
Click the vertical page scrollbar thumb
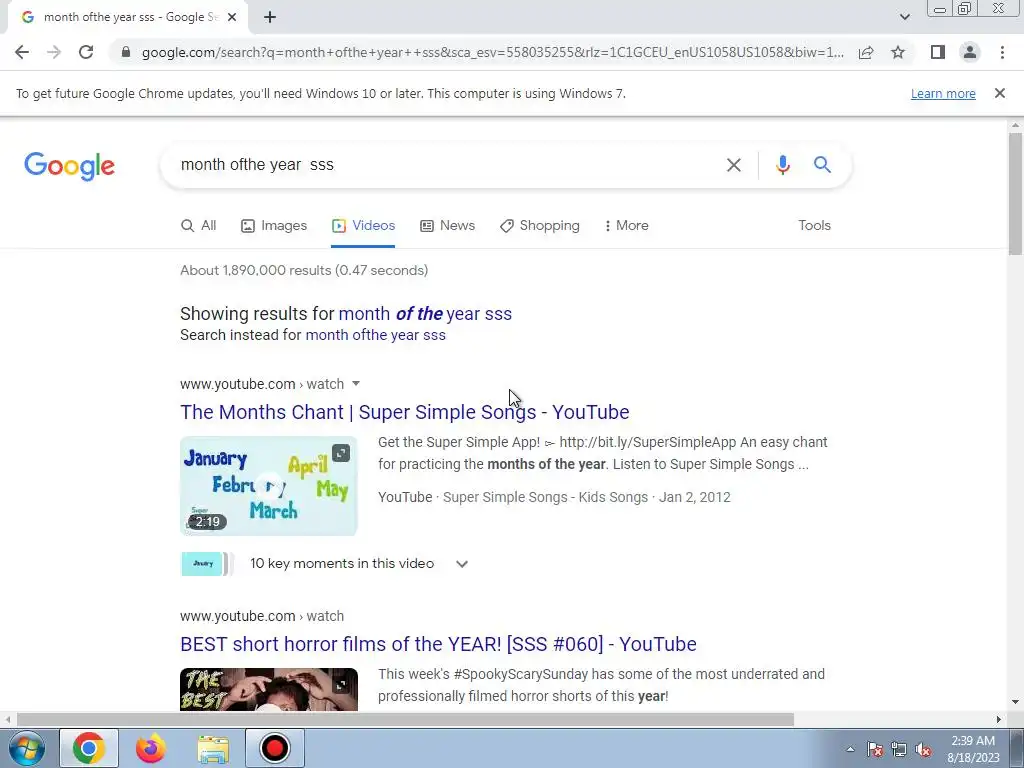pyautogui.click(x=1015, y=193)
